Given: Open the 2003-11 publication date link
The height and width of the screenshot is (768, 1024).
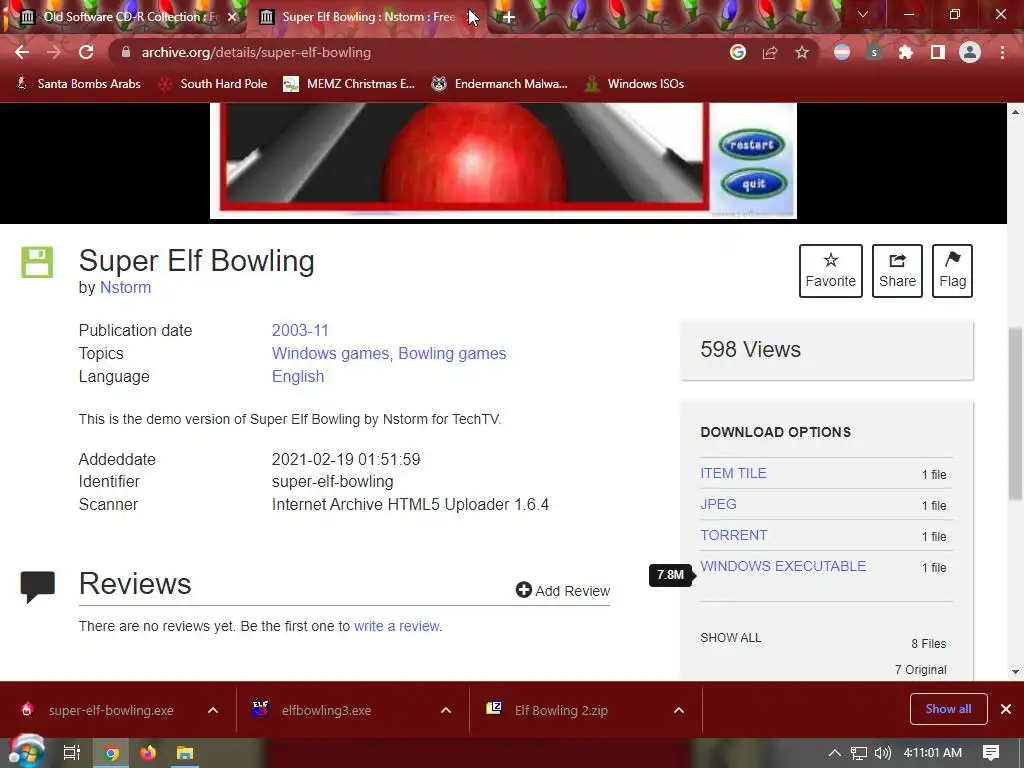Looking at the screenshot, I should pos(300,330).
